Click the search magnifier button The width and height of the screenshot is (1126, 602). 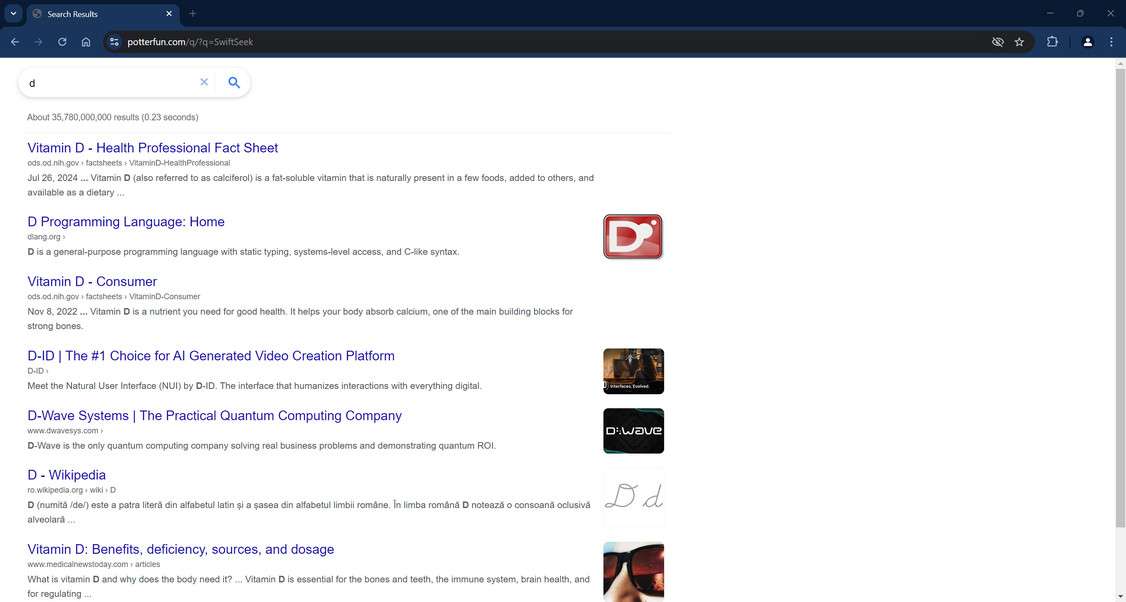(x=233, y=82)
